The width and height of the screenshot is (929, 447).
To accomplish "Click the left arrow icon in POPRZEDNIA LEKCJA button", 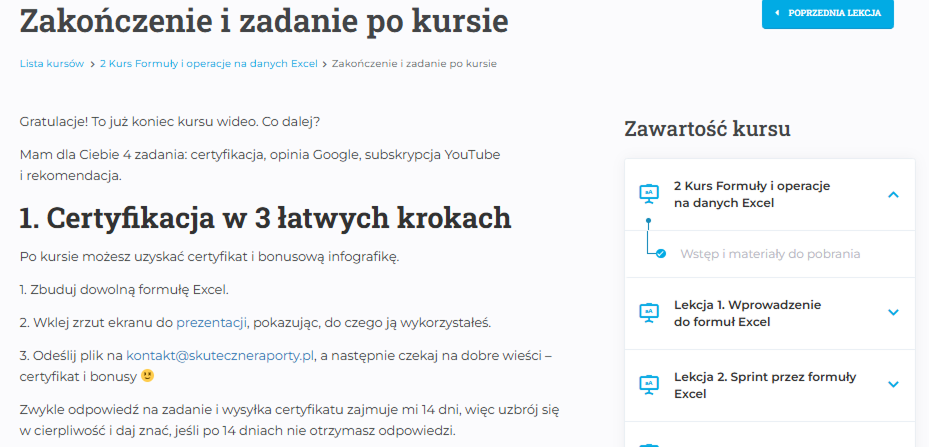I will click(777, 13).
